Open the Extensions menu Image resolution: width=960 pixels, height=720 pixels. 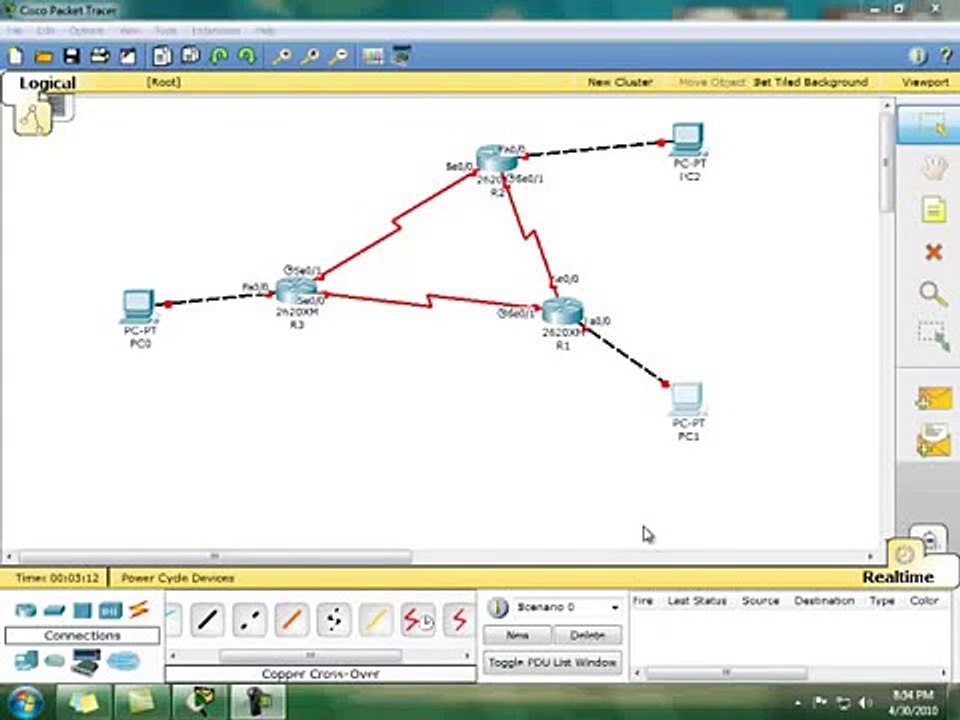216,31
